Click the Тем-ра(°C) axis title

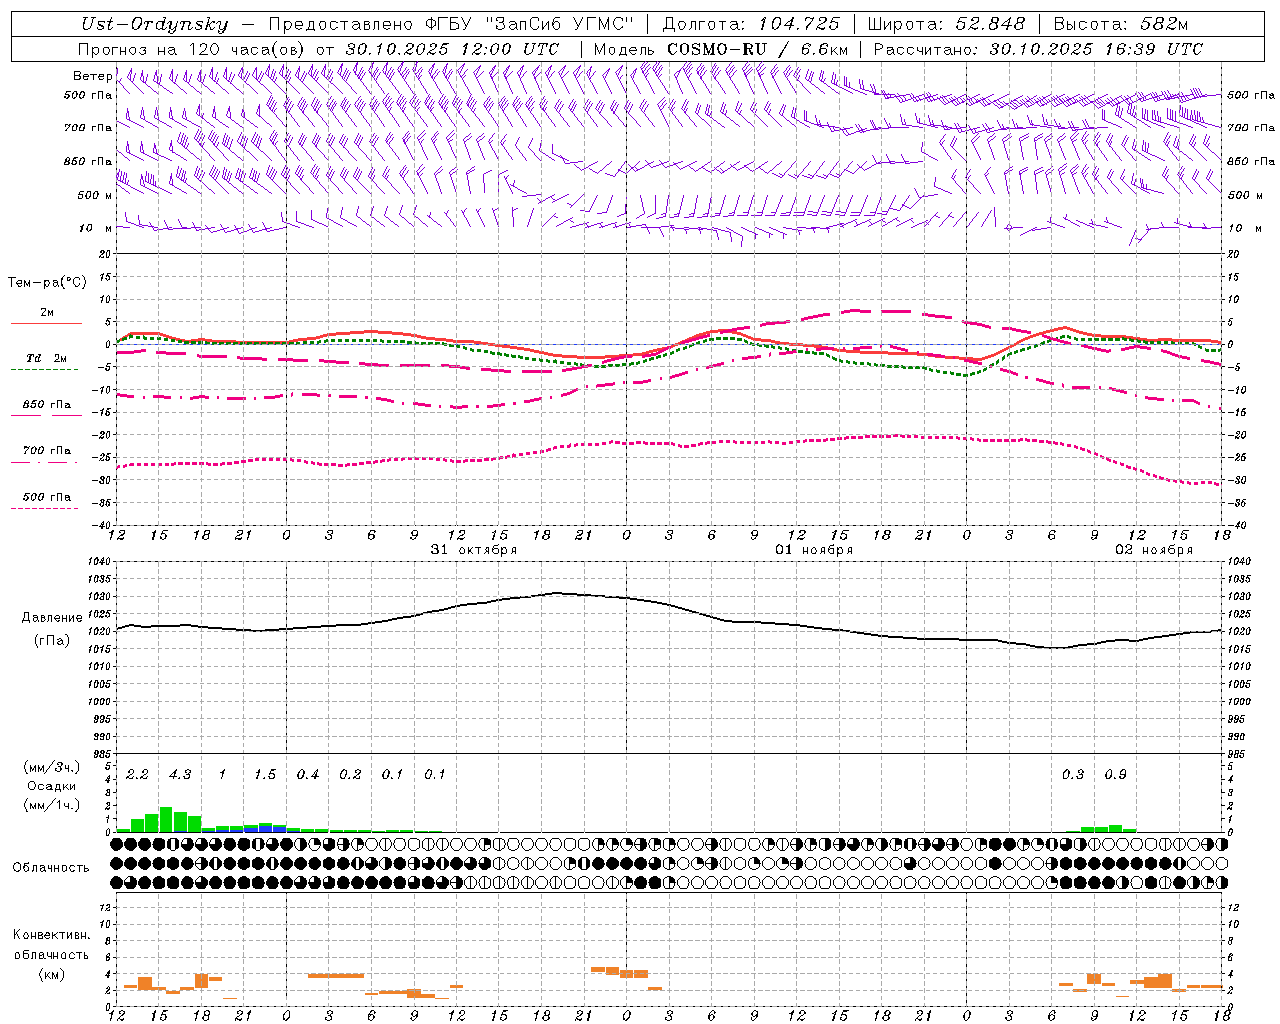[47, 283]
